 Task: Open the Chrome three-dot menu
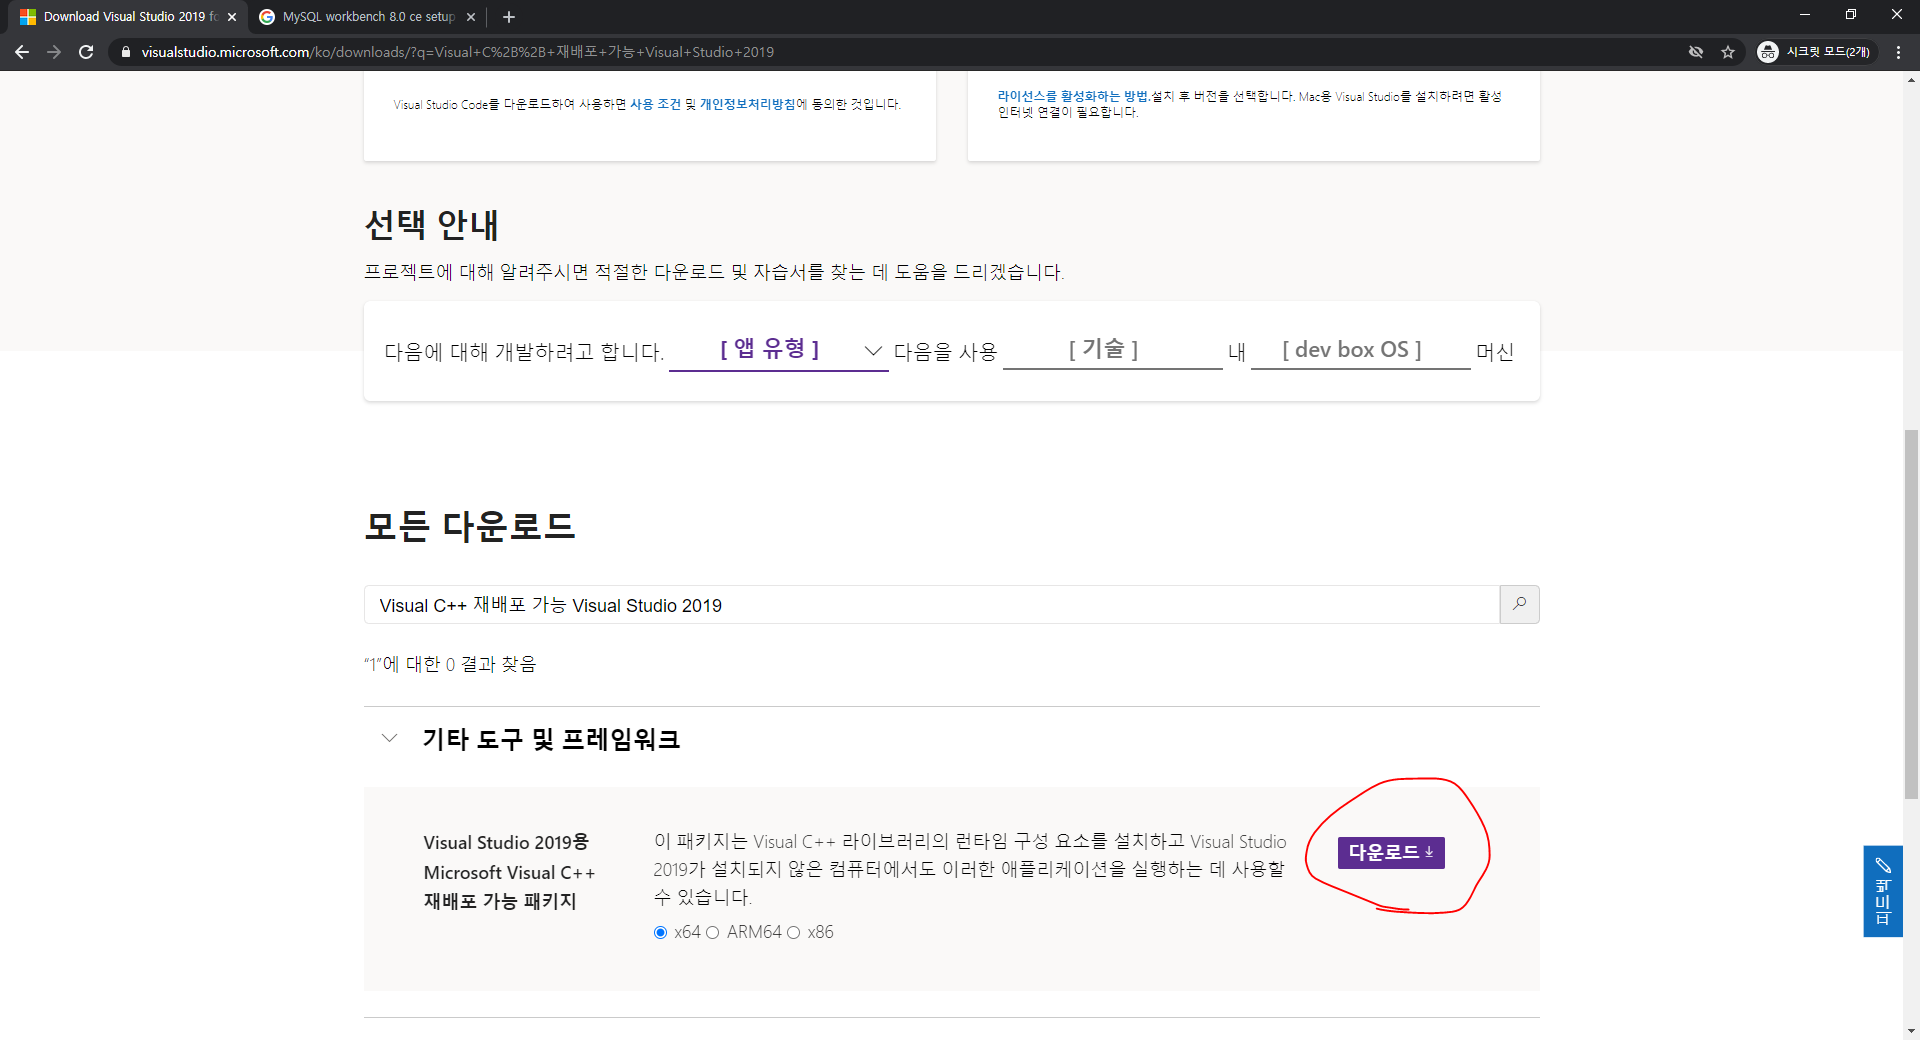point(1898,52)
